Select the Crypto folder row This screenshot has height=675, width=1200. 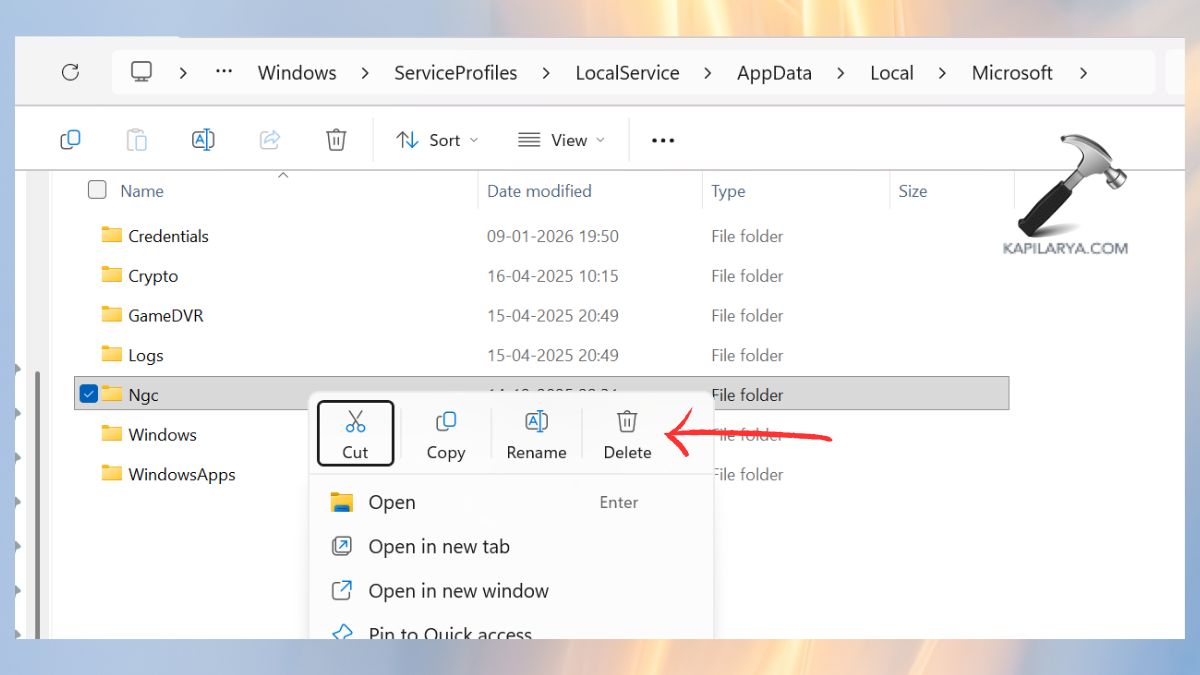pyautogui.click(x=153, y=275)
